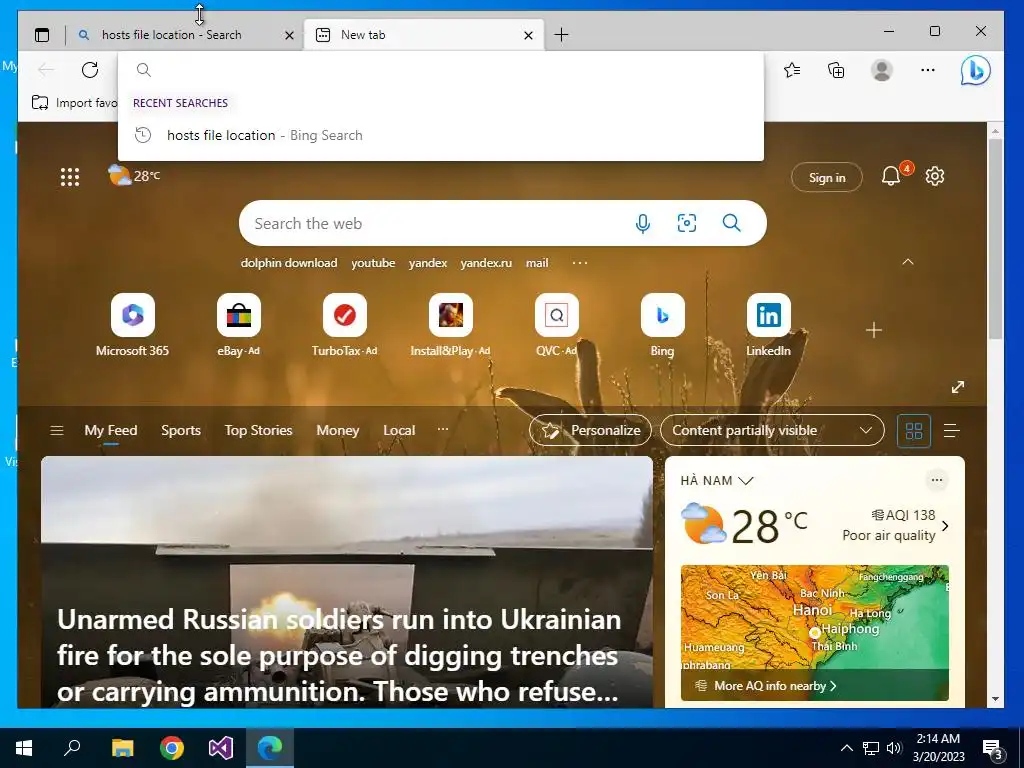Open air quality details arrow
1024x768 pixels.
click(945, 526)
